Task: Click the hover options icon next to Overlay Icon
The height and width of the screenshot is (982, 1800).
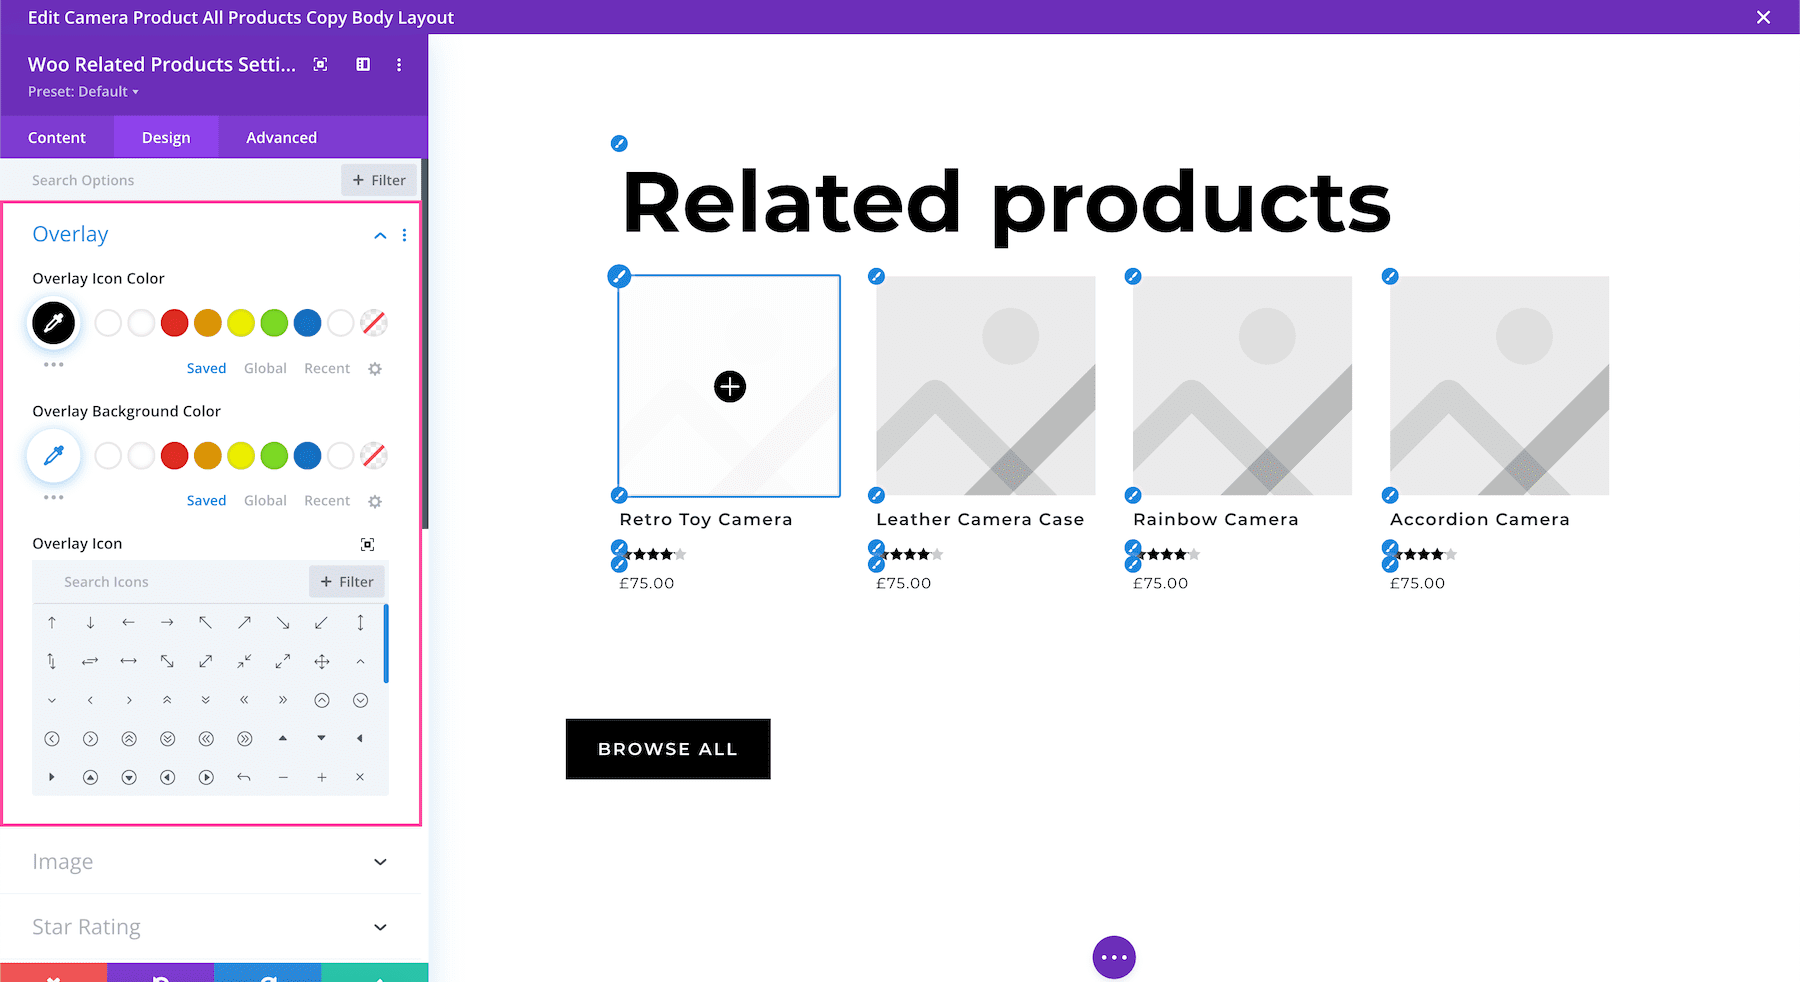Action: [367, 543]
